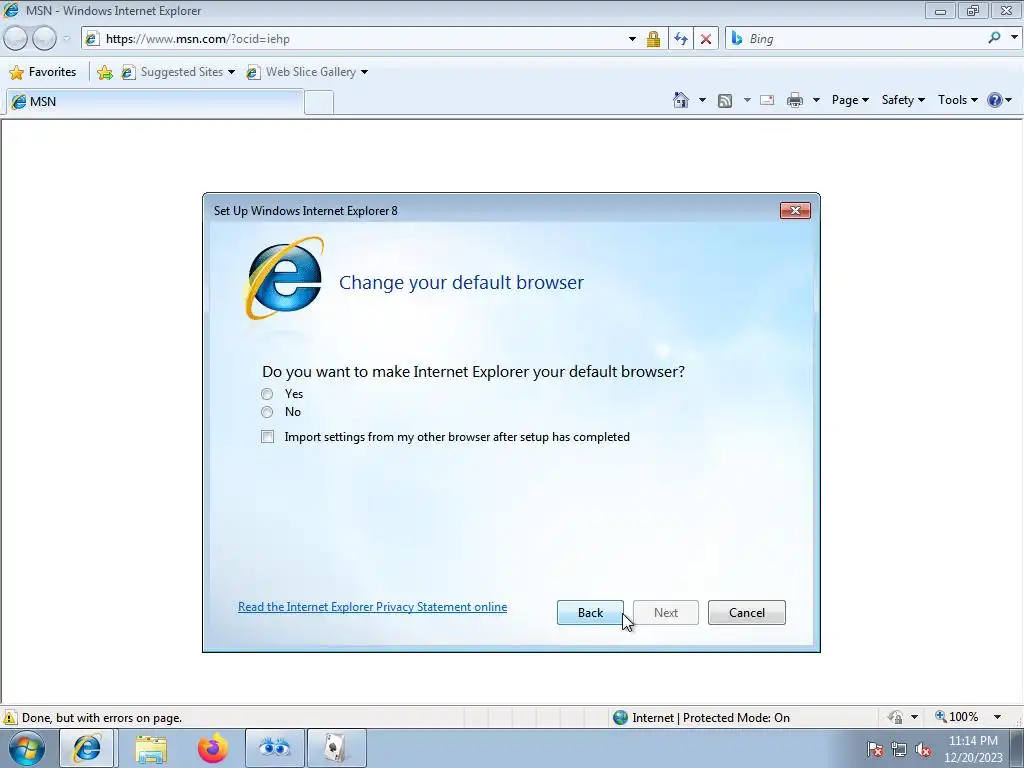1024x768 pixels.
Task: Click the security lock icon in address bar
Action: click(x=653, y=39)
